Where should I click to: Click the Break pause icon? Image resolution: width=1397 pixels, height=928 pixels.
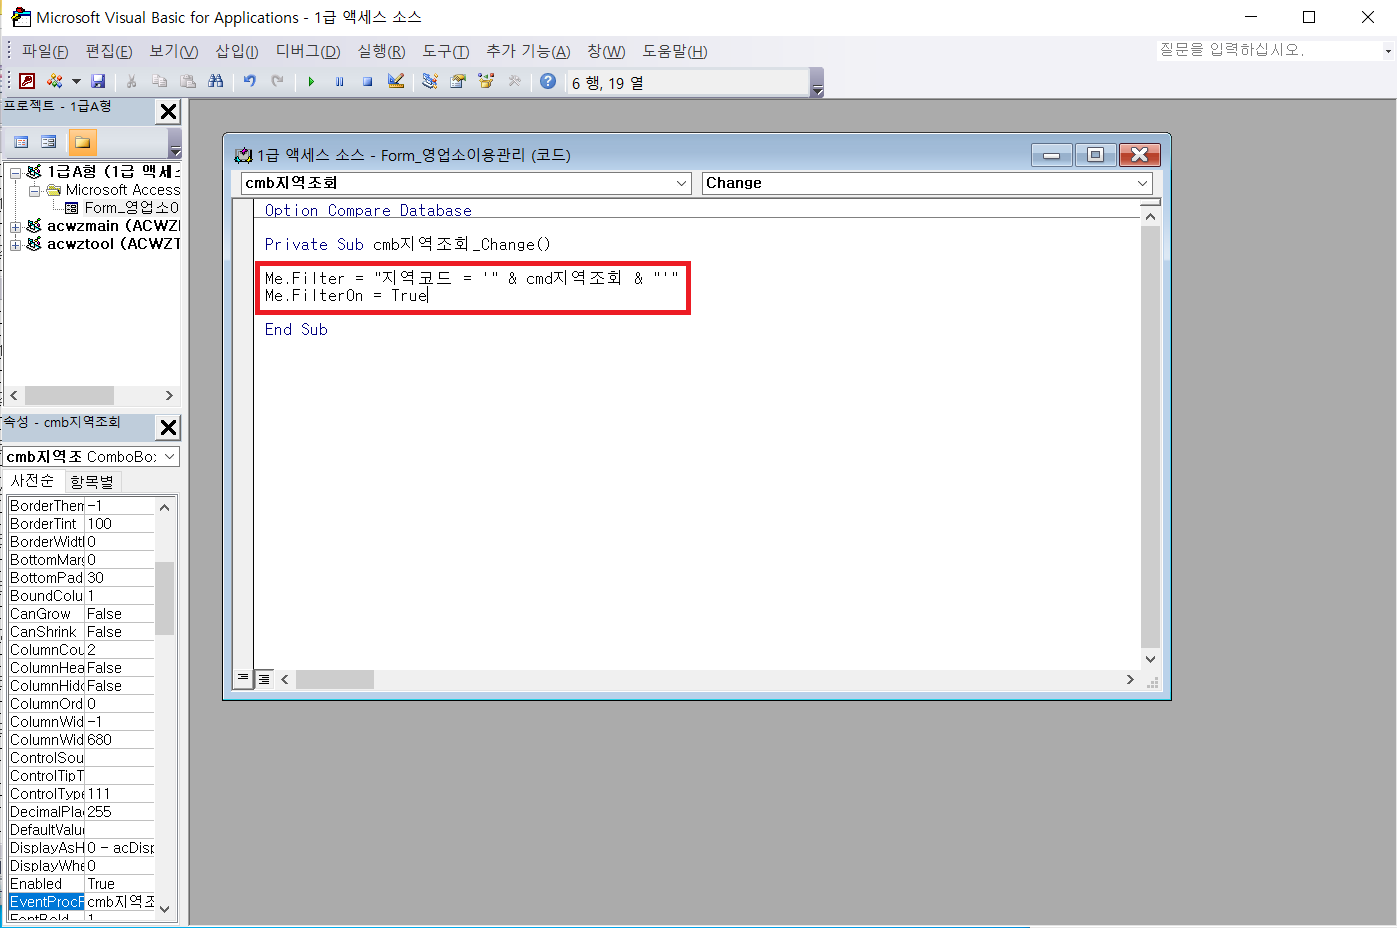340,81
